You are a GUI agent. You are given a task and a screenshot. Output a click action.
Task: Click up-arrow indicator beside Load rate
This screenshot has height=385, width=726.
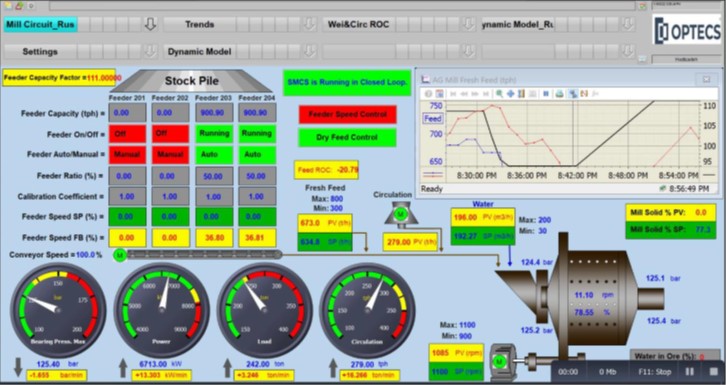coord(227,368)
